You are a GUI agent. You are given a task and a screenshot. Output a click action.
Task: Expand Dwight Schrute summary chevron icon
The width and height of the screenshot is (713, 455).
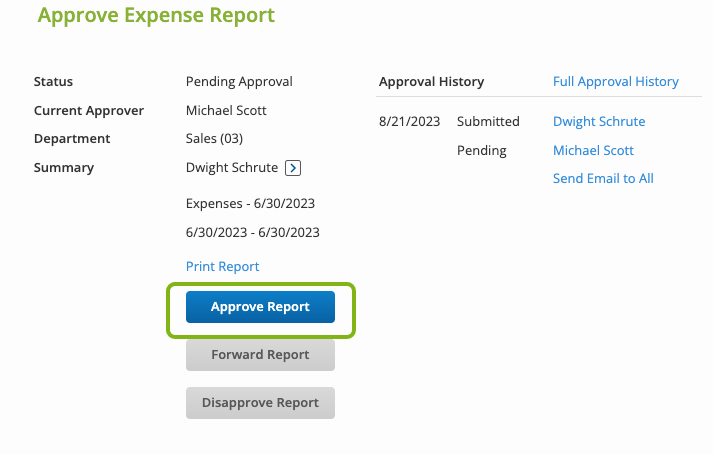pyautogui.click(x=293, y=168)
